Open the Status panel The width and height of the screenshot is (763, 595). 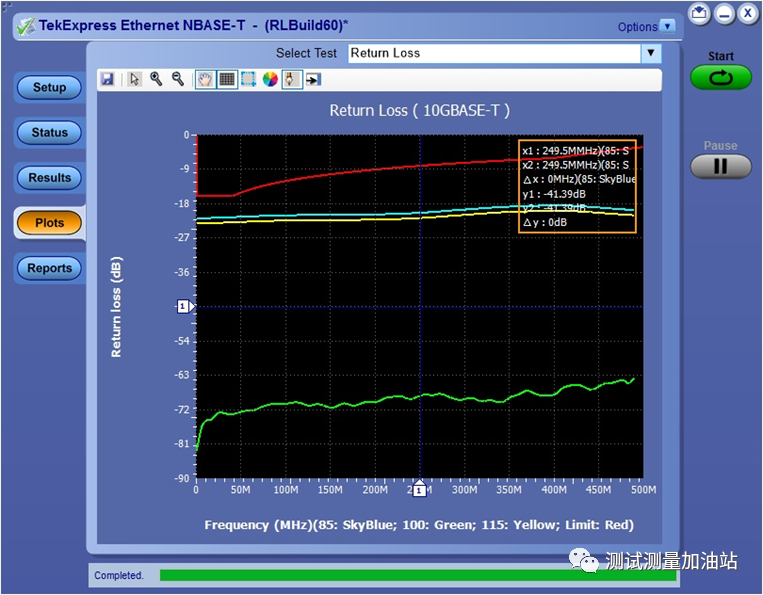tap(49, 132)
